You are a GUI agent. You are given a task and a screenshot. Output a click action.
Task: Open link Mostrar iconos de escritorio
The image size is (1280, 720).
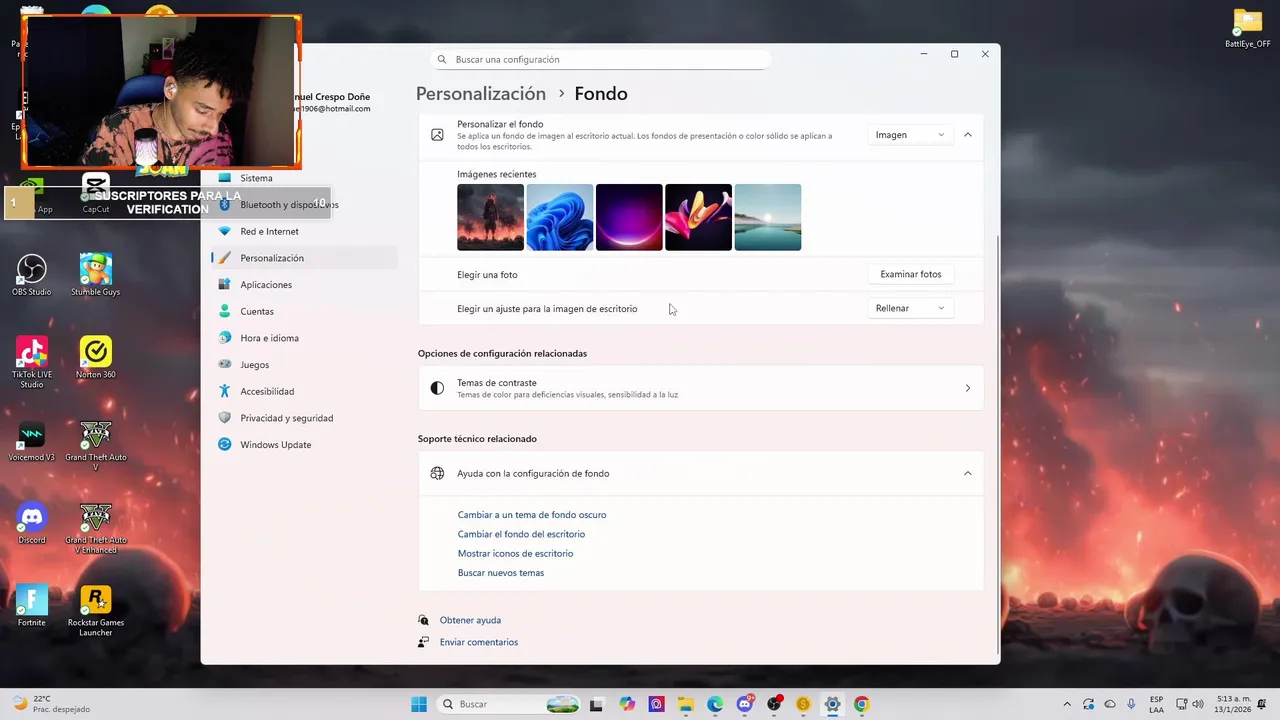click(x=515, y=553)
